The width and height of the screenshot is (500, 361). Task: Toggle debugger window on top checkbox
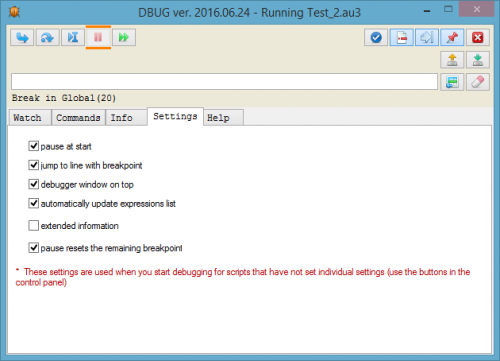(33, 184)
